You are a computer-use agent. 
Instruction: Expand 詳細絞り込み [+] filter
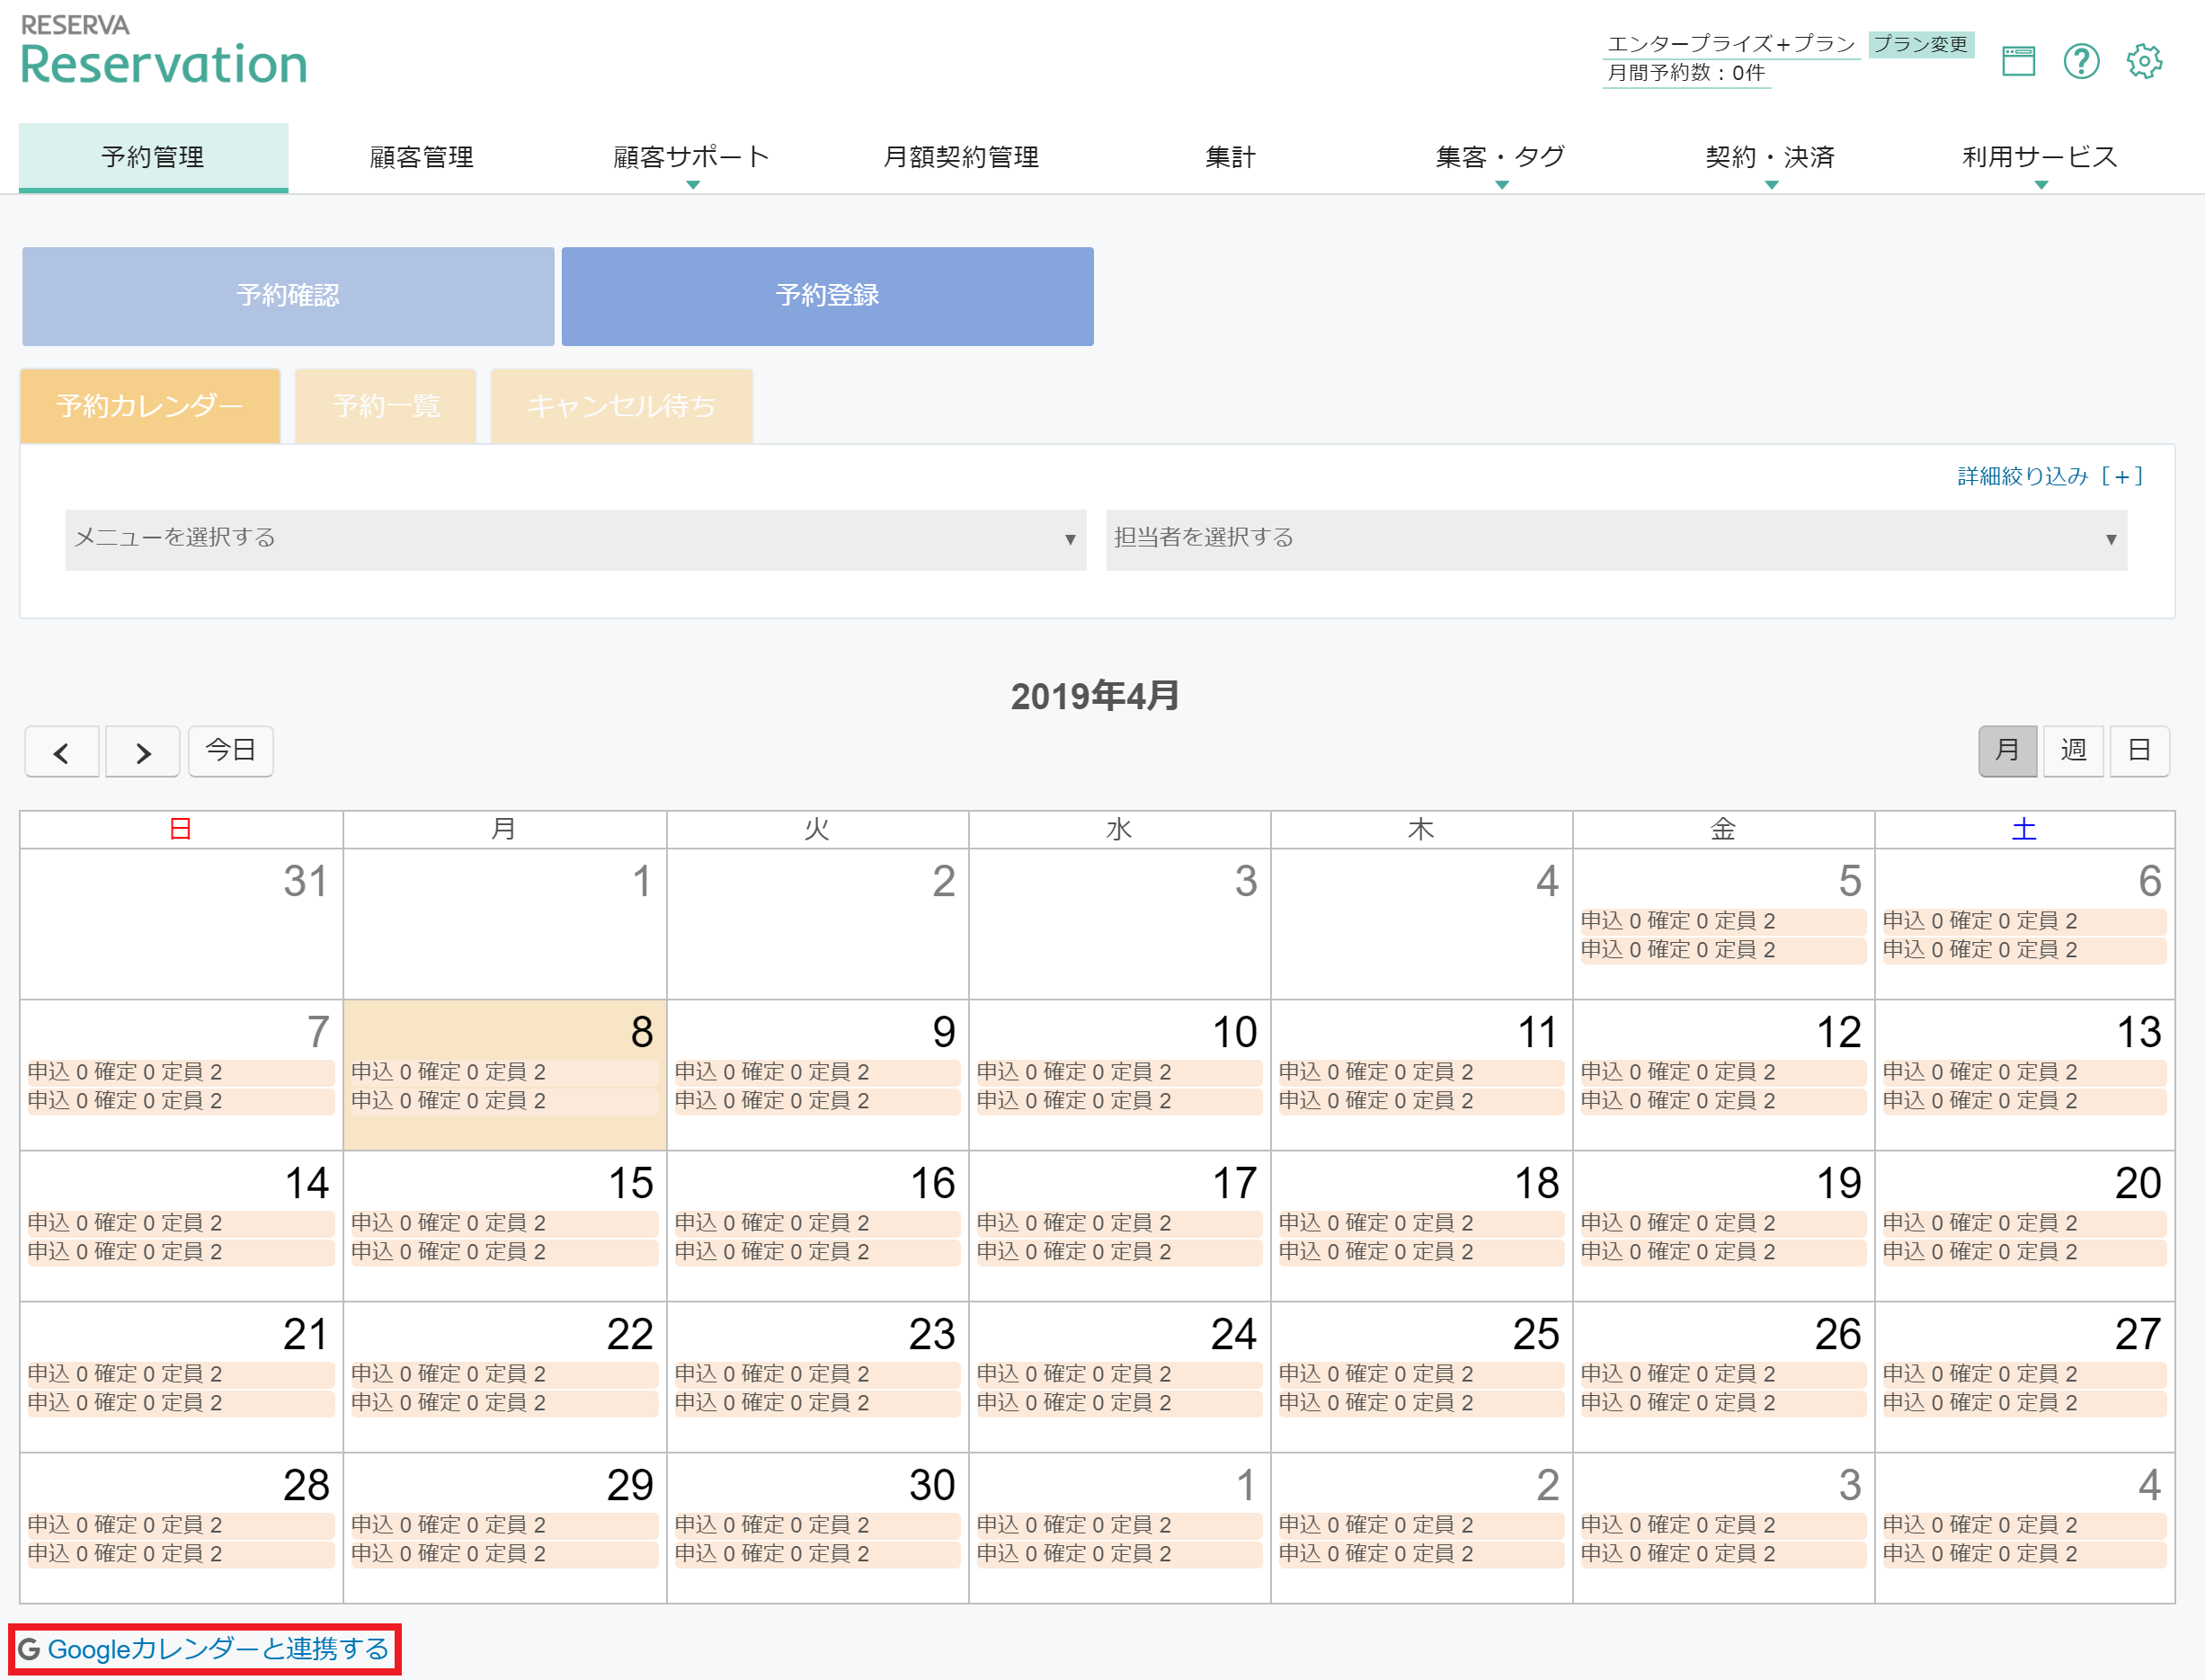coord(2050,476)
